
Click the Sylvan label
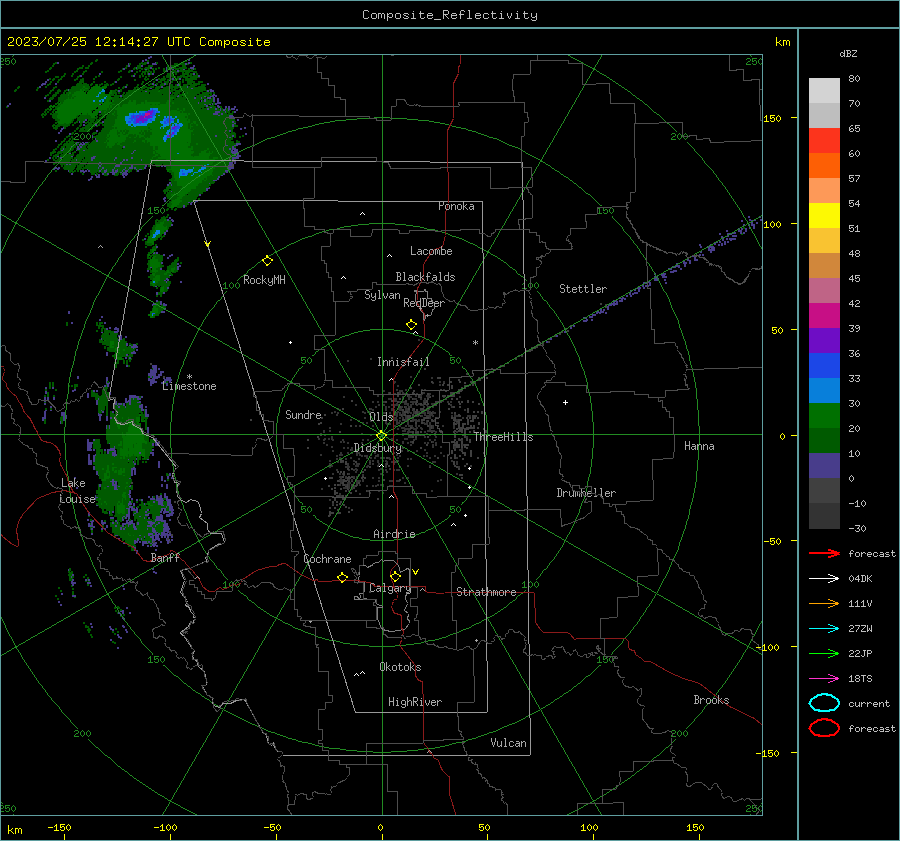point(382,295)
